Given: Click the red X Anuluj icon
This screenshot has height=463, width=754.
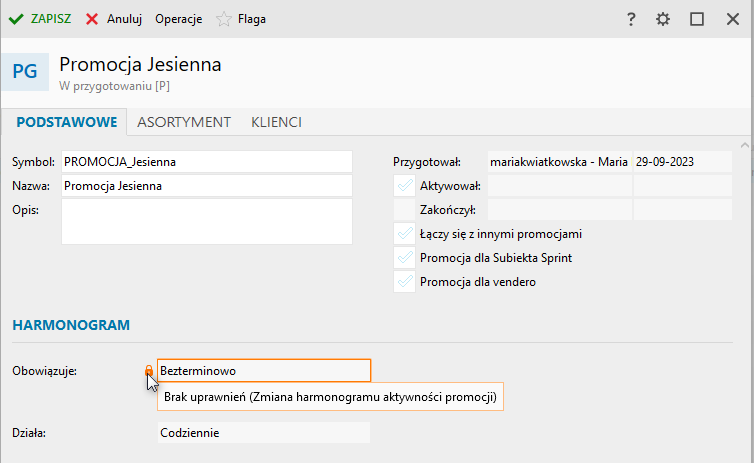Looking at the screenshot, I should tap(92, 19).
